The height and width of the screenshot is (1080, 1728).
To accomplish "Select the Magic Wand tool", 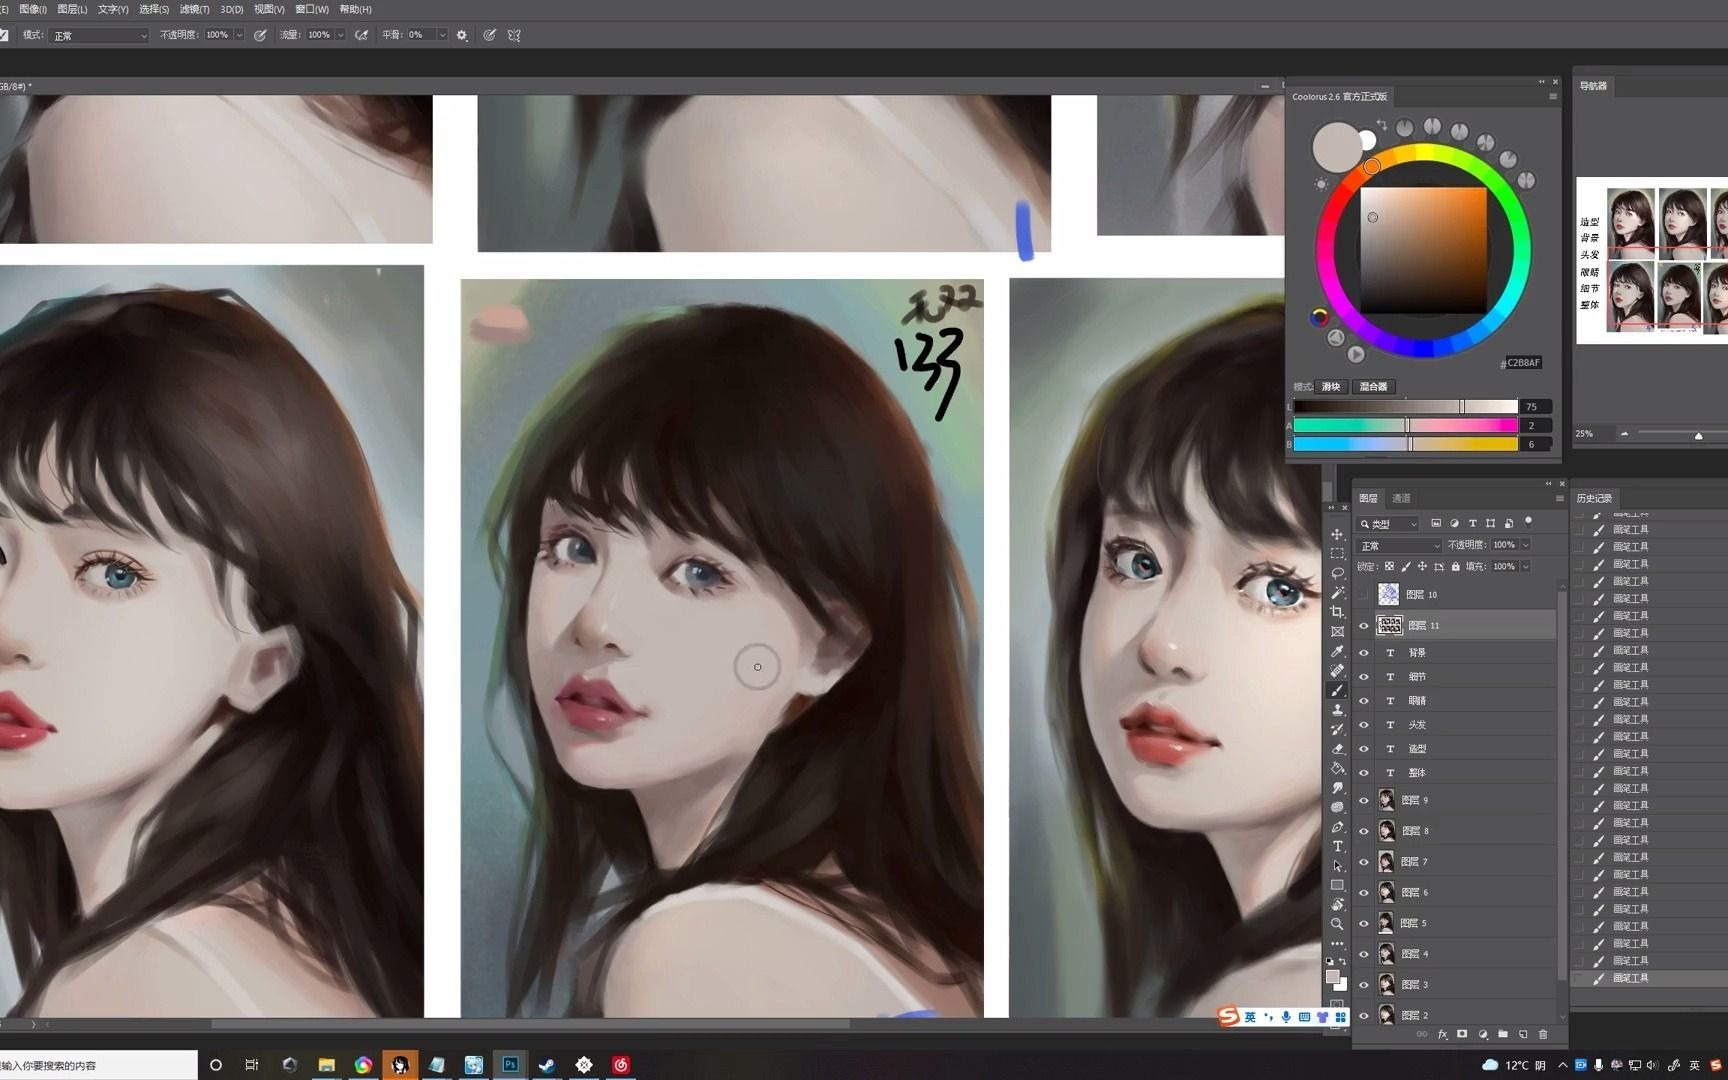I will 1337,593.
